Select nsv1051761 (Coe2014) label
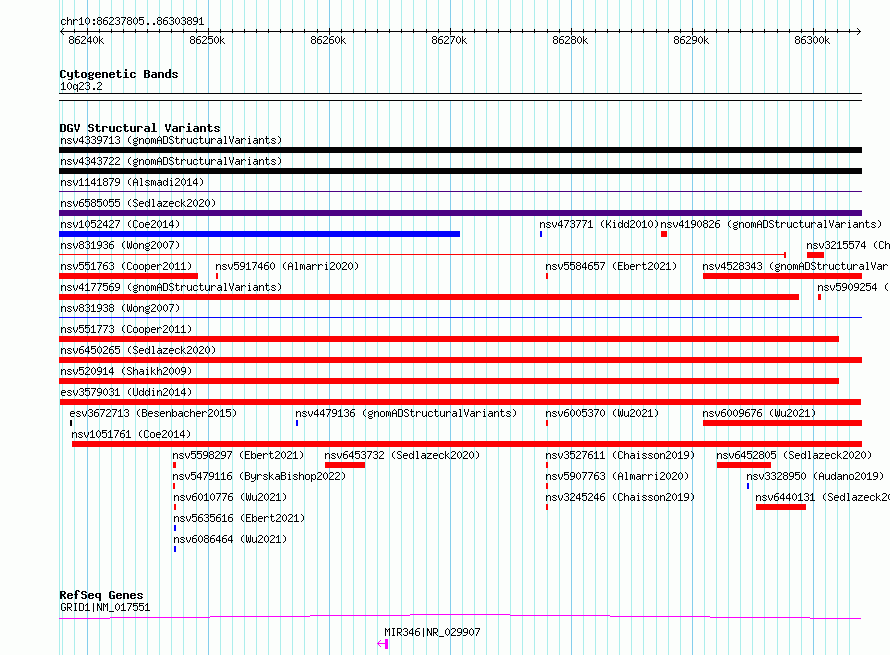The width and height of the screenshot is (890, 655). pos(131,434)
